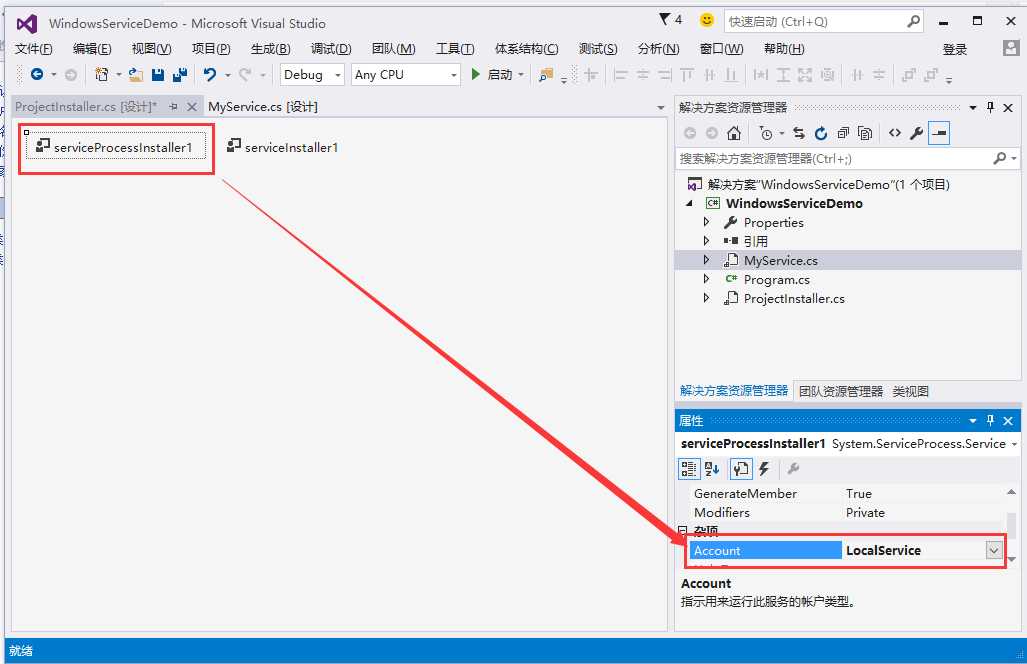Viewport: 1027px width, 664px height.
Task: Open the Account value dropdown arrow
Action: coord(994,551)
